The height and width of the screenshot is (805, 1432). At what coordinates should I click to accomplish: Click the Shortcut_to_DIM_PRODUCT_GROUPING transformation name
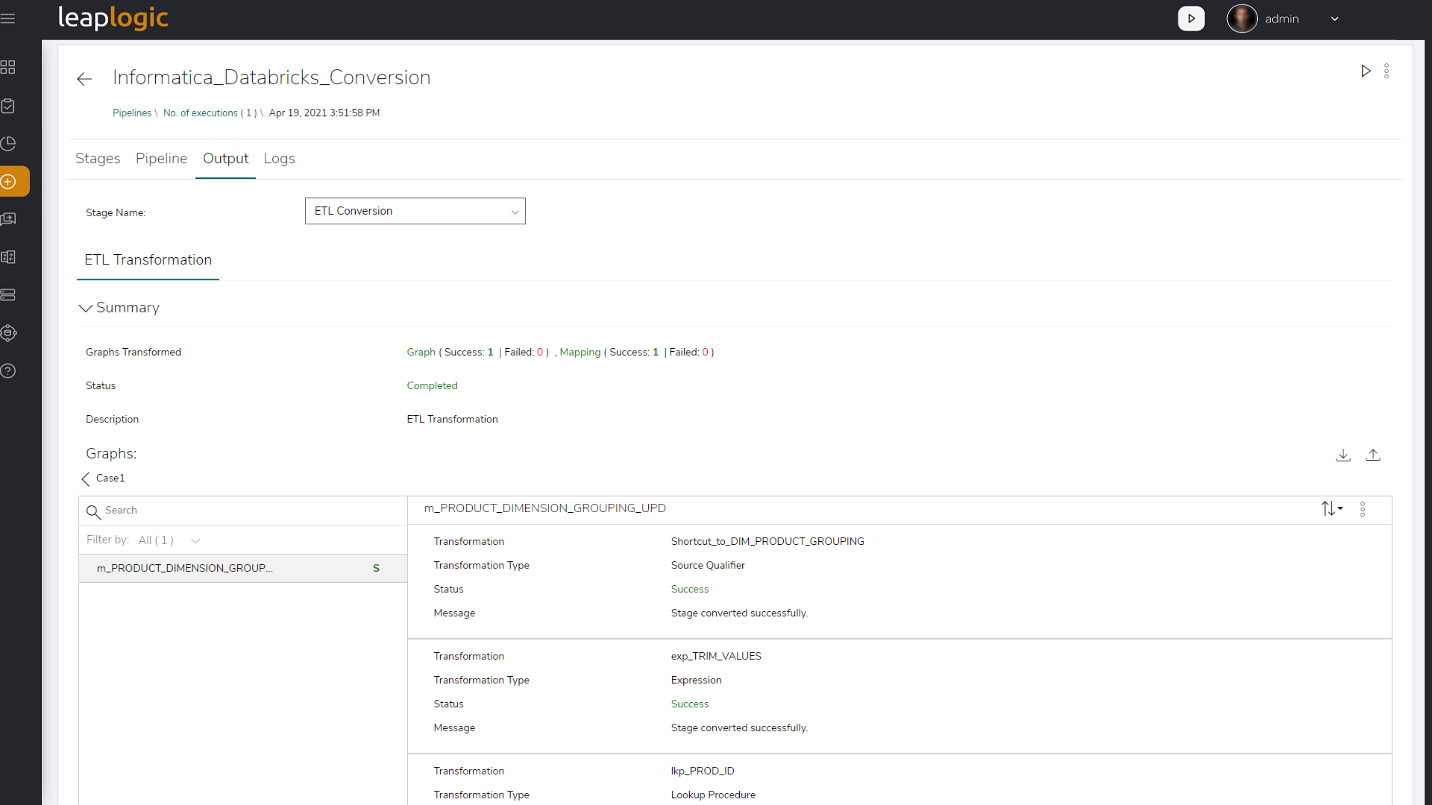pyautogui.click(x=768, y=541)
